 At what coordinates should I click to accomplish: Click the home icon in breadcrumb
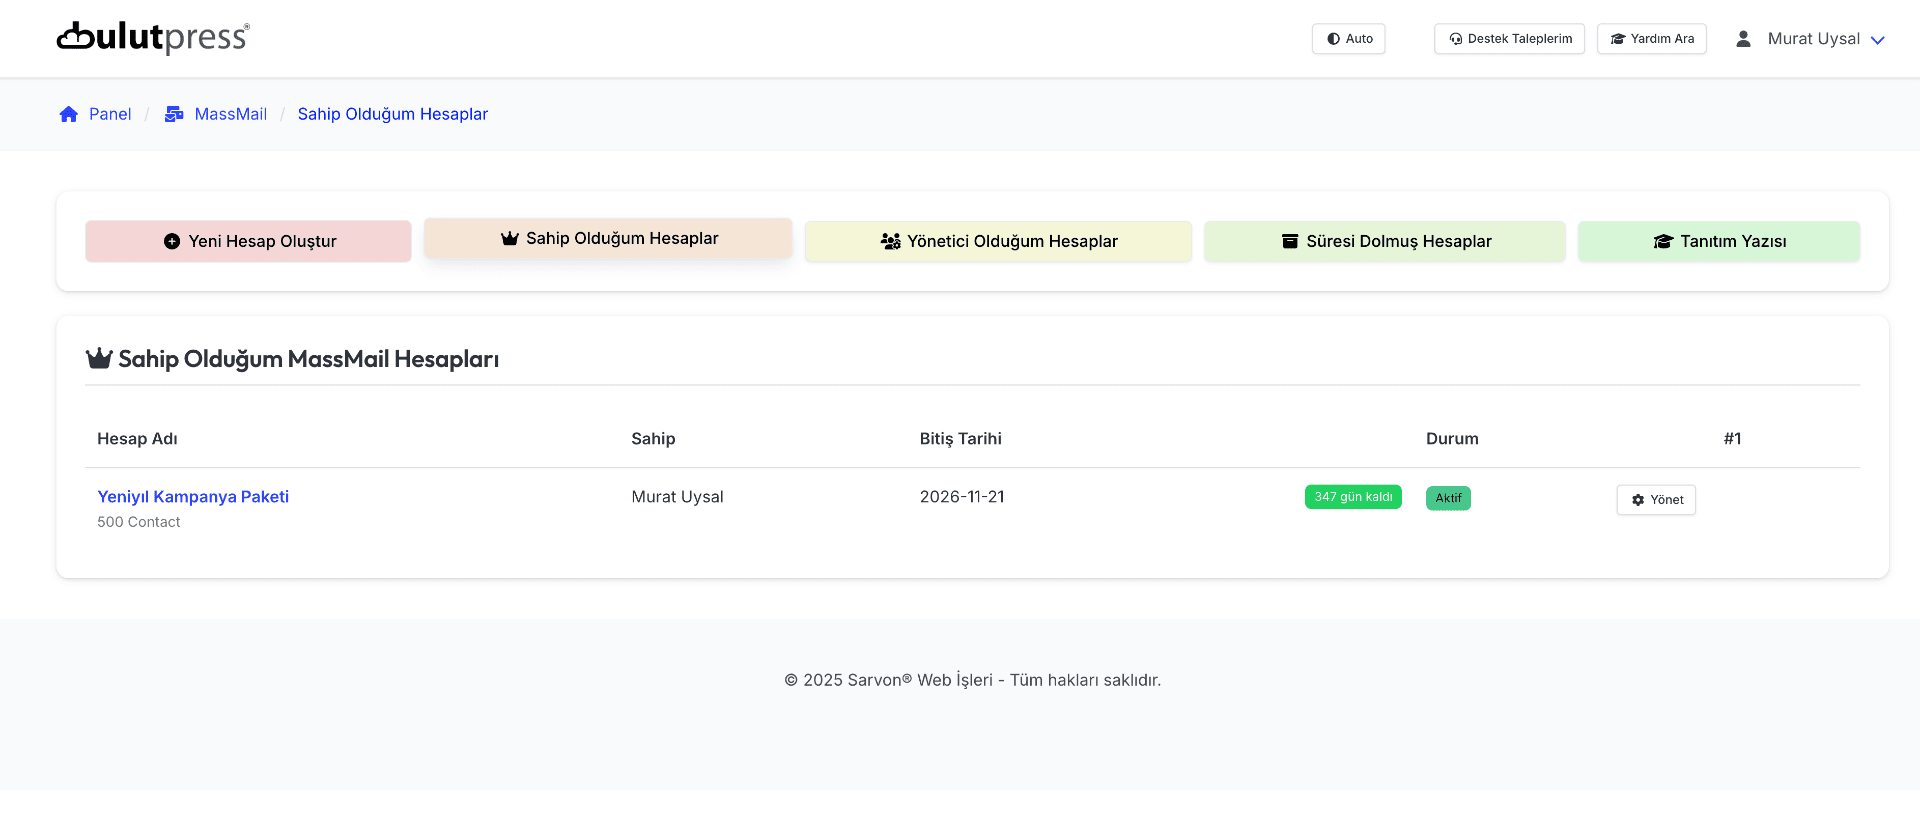pos(68,114)
